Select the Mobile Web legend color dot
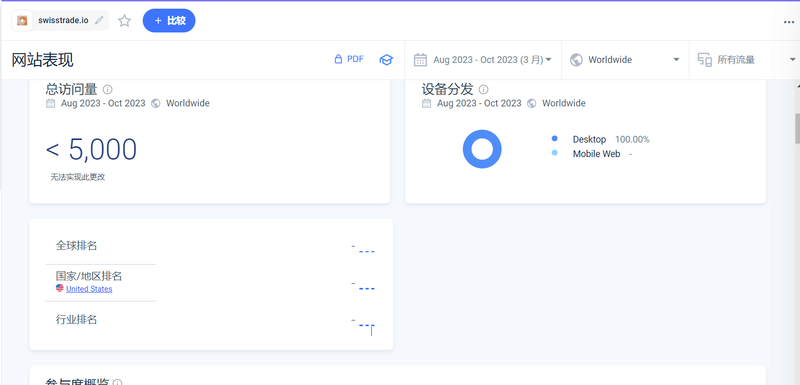The height and width of the screenshot is (385, 800). click(x=555, y=153)
